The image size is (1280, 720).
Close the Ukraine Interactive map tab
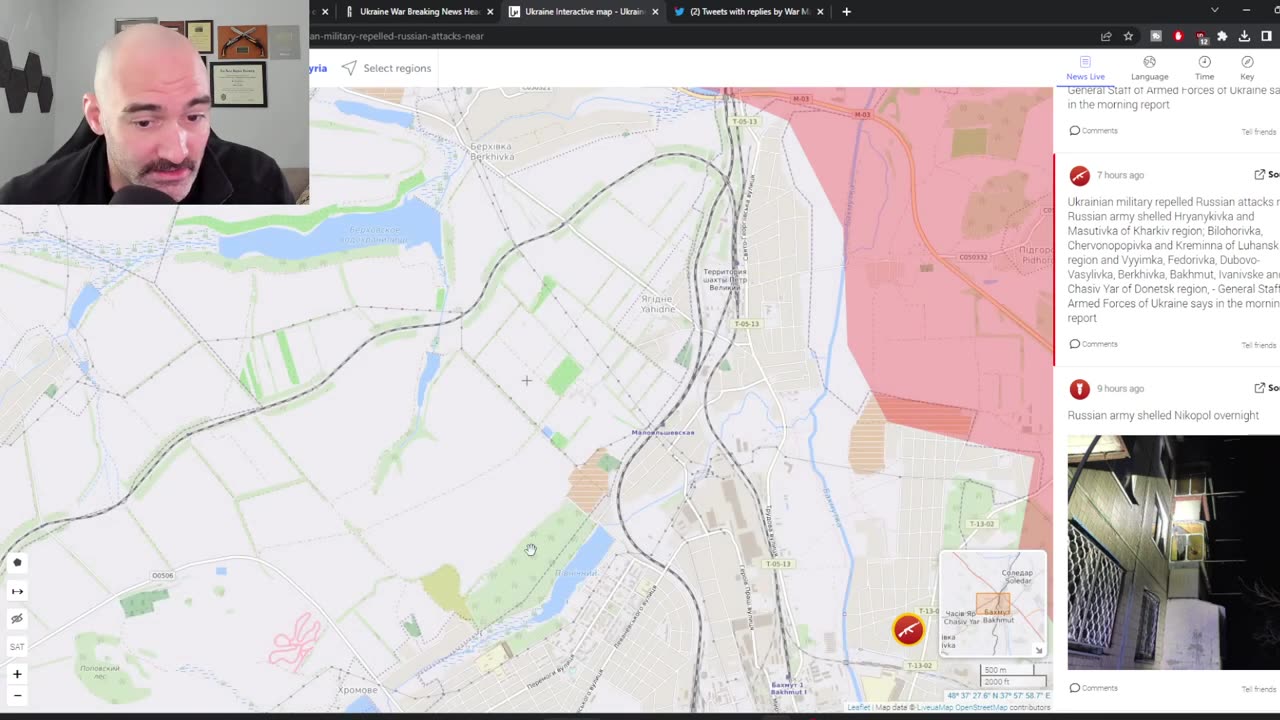point(655,12)
